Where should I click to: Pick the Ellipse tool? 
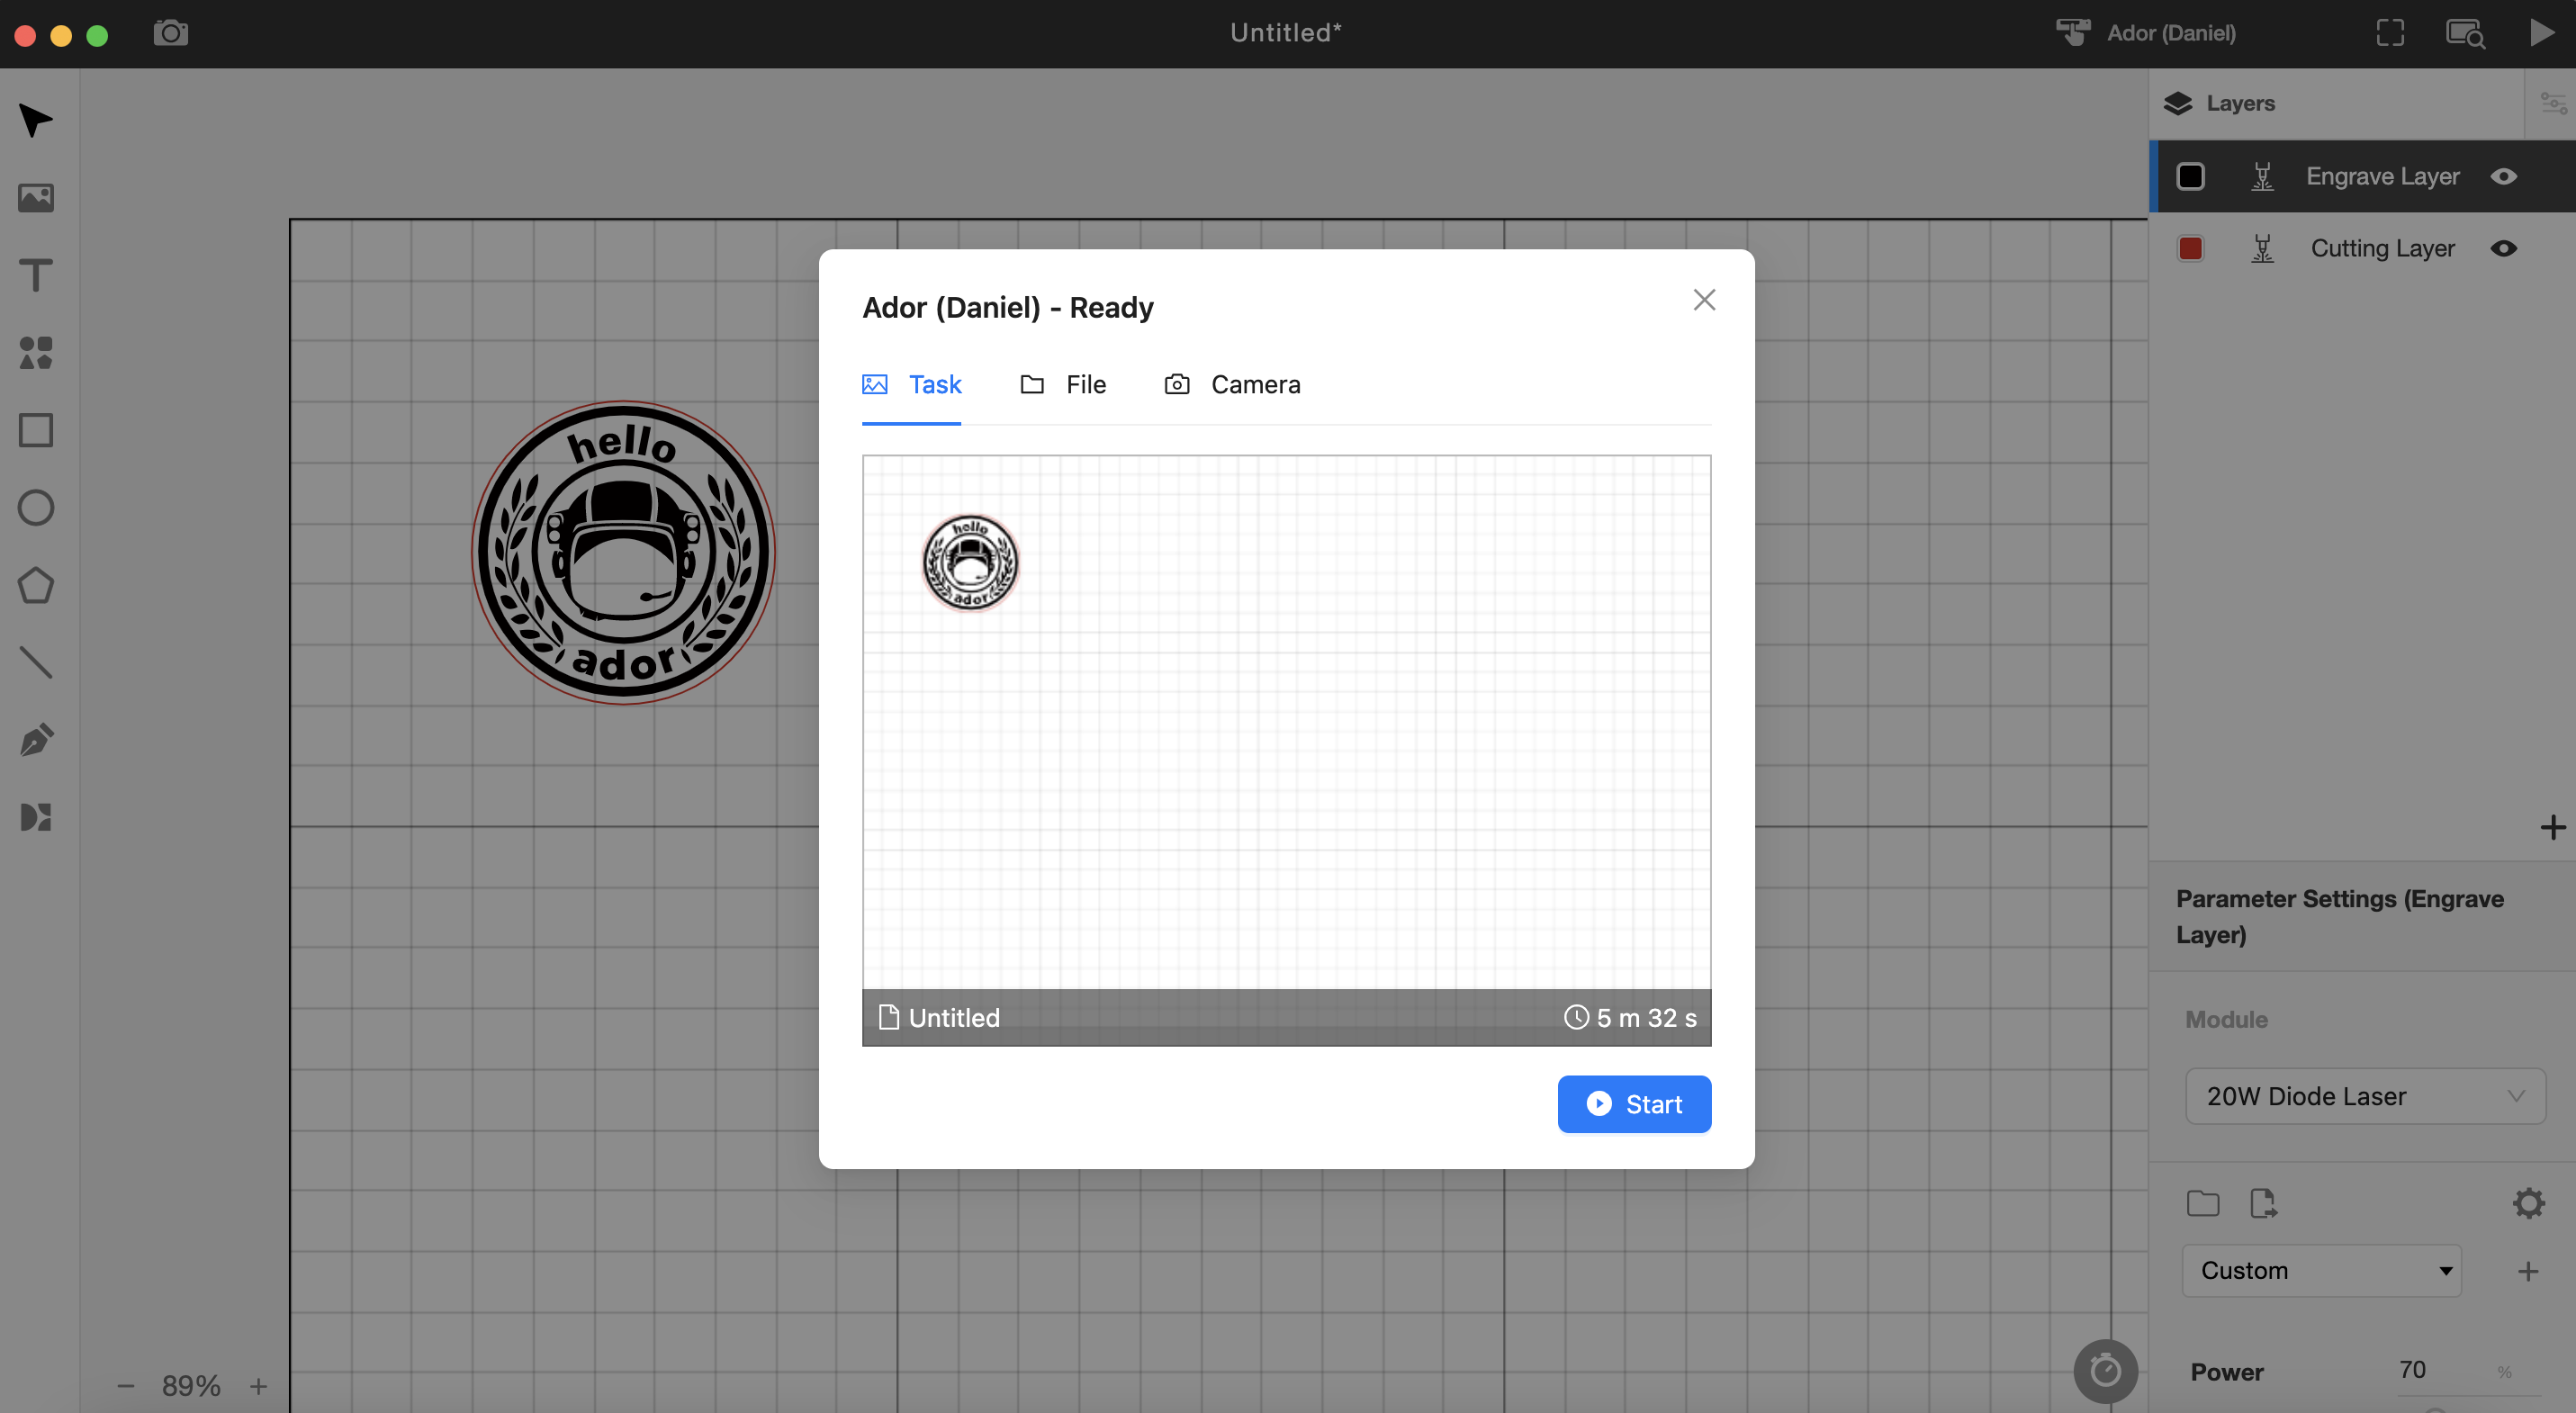(x=36, y=508)
